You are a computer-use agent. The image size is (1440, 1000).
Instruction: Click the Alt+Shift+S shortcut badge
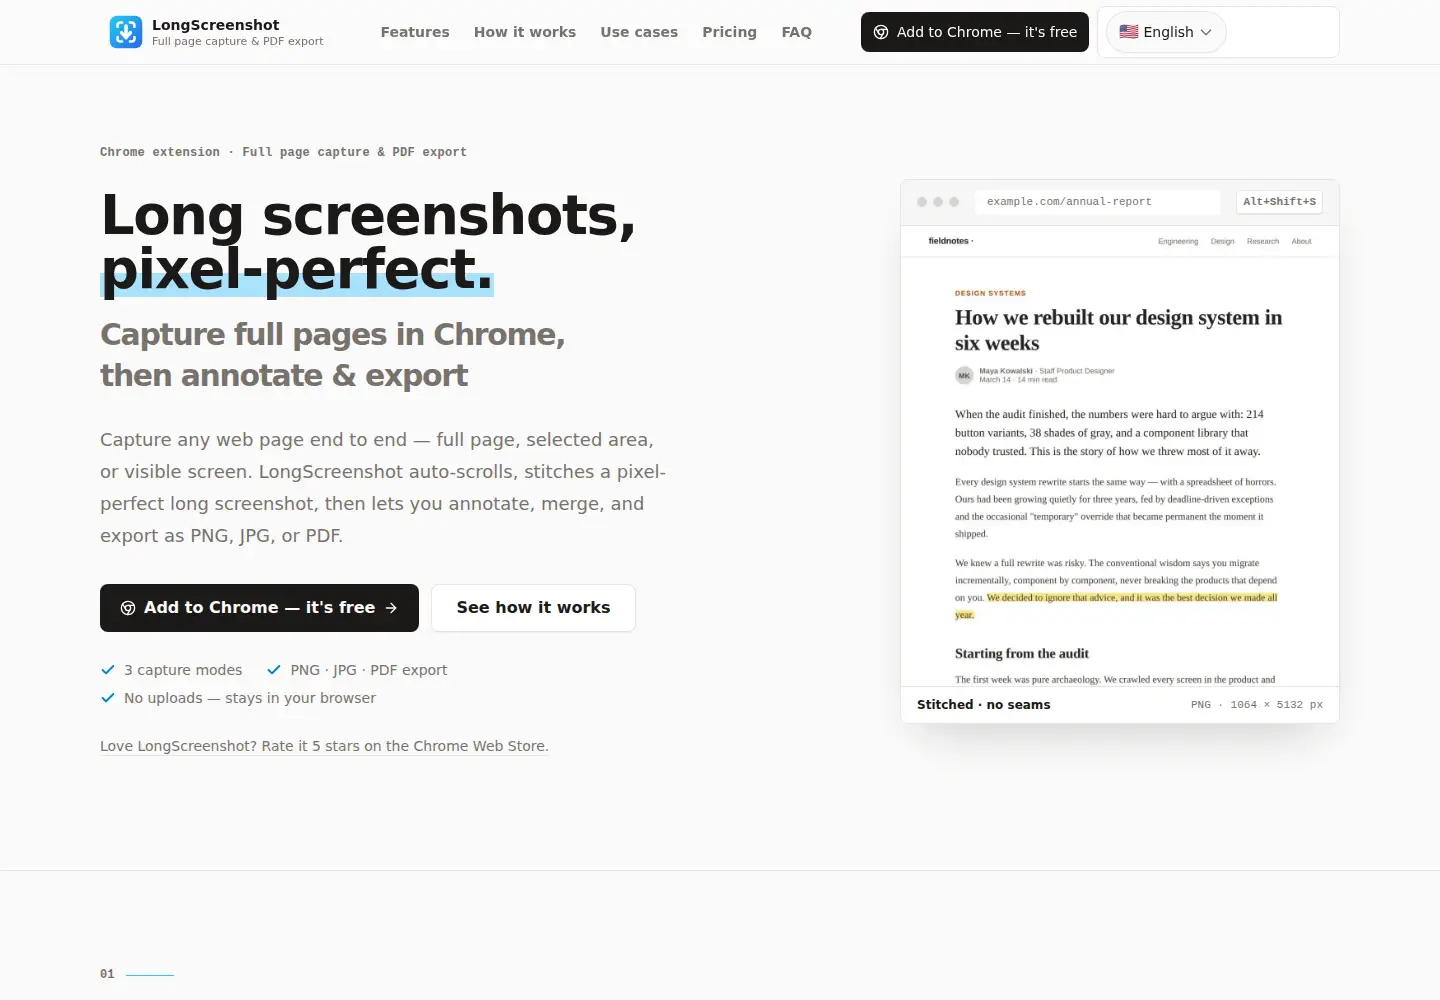[x=1280, y=202]
